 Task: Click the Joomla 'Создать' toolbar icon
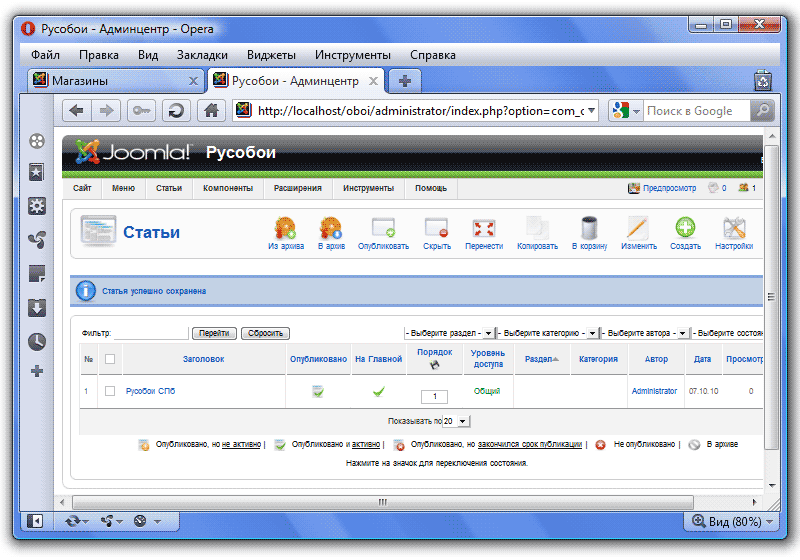point(685,230)
